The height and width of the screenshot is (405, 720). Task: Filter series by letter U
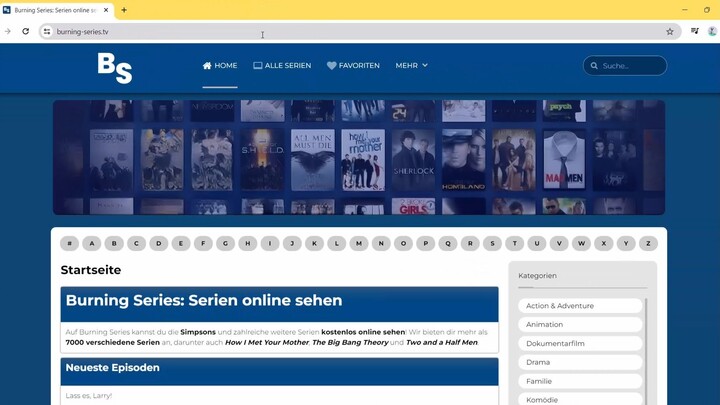537,243
